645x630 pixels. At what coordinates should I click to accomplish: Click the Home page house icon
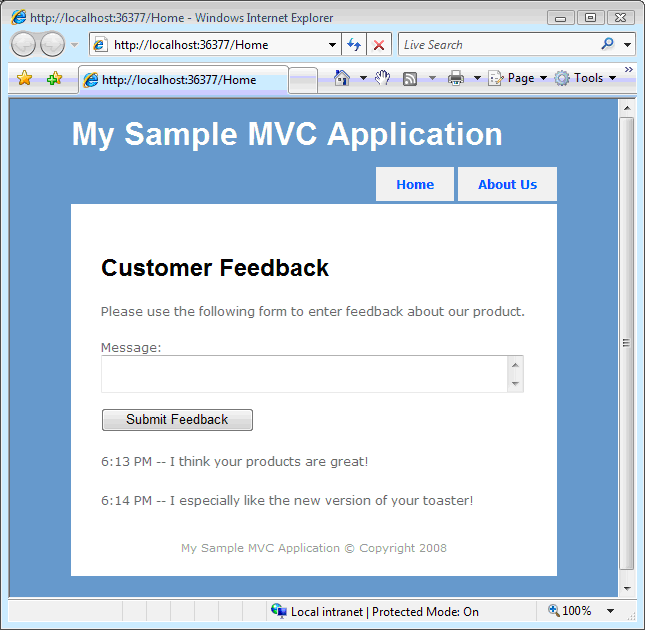342,77
